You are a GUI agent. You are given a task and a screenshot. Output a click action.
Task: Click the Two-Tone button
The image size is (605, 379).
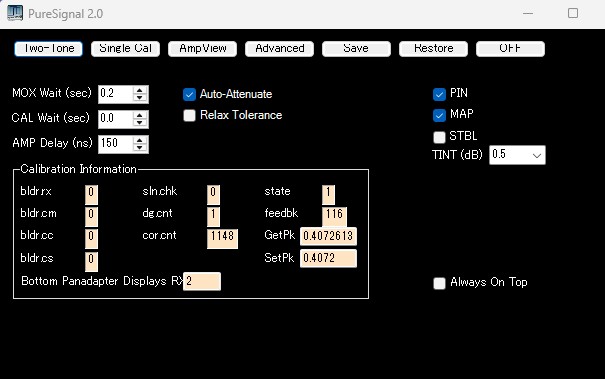[48, 49]
